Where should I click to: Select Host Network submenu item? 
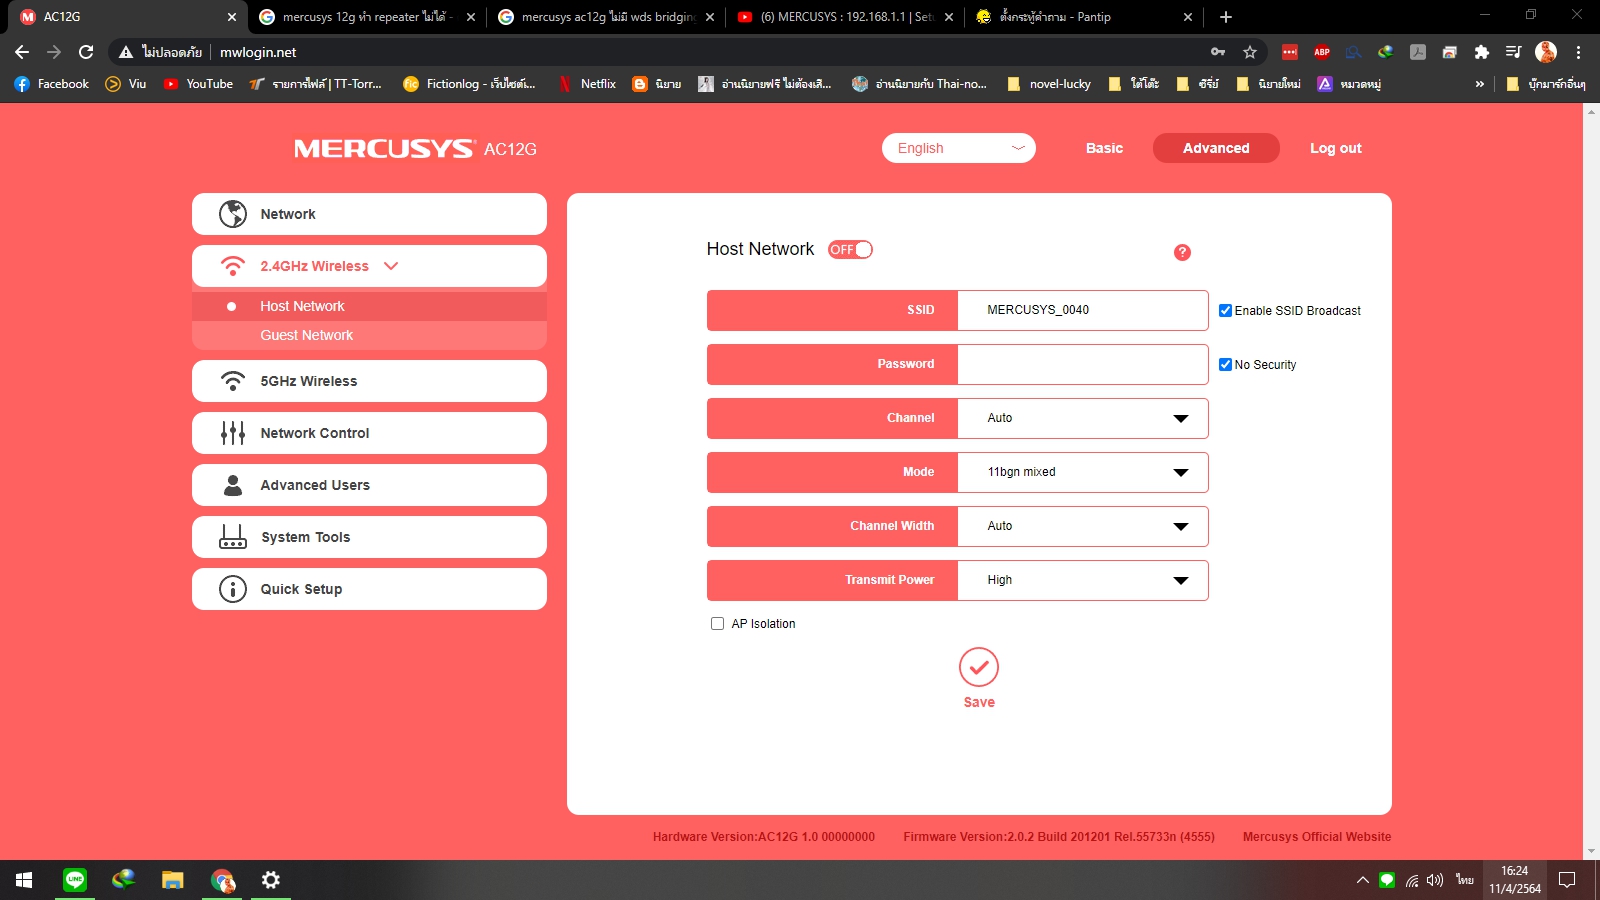click(x=369, y=306)
